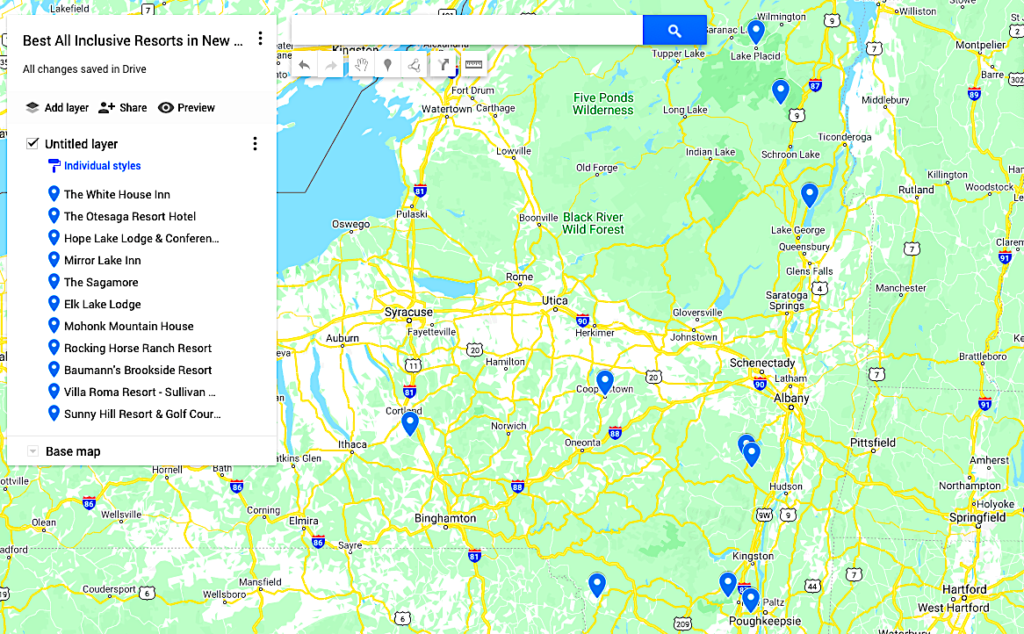Image resolution: width=1024 pixels, height=634 pixels.
Task: Choose the hand Select items tool
Action: click(x=361, y=65)
